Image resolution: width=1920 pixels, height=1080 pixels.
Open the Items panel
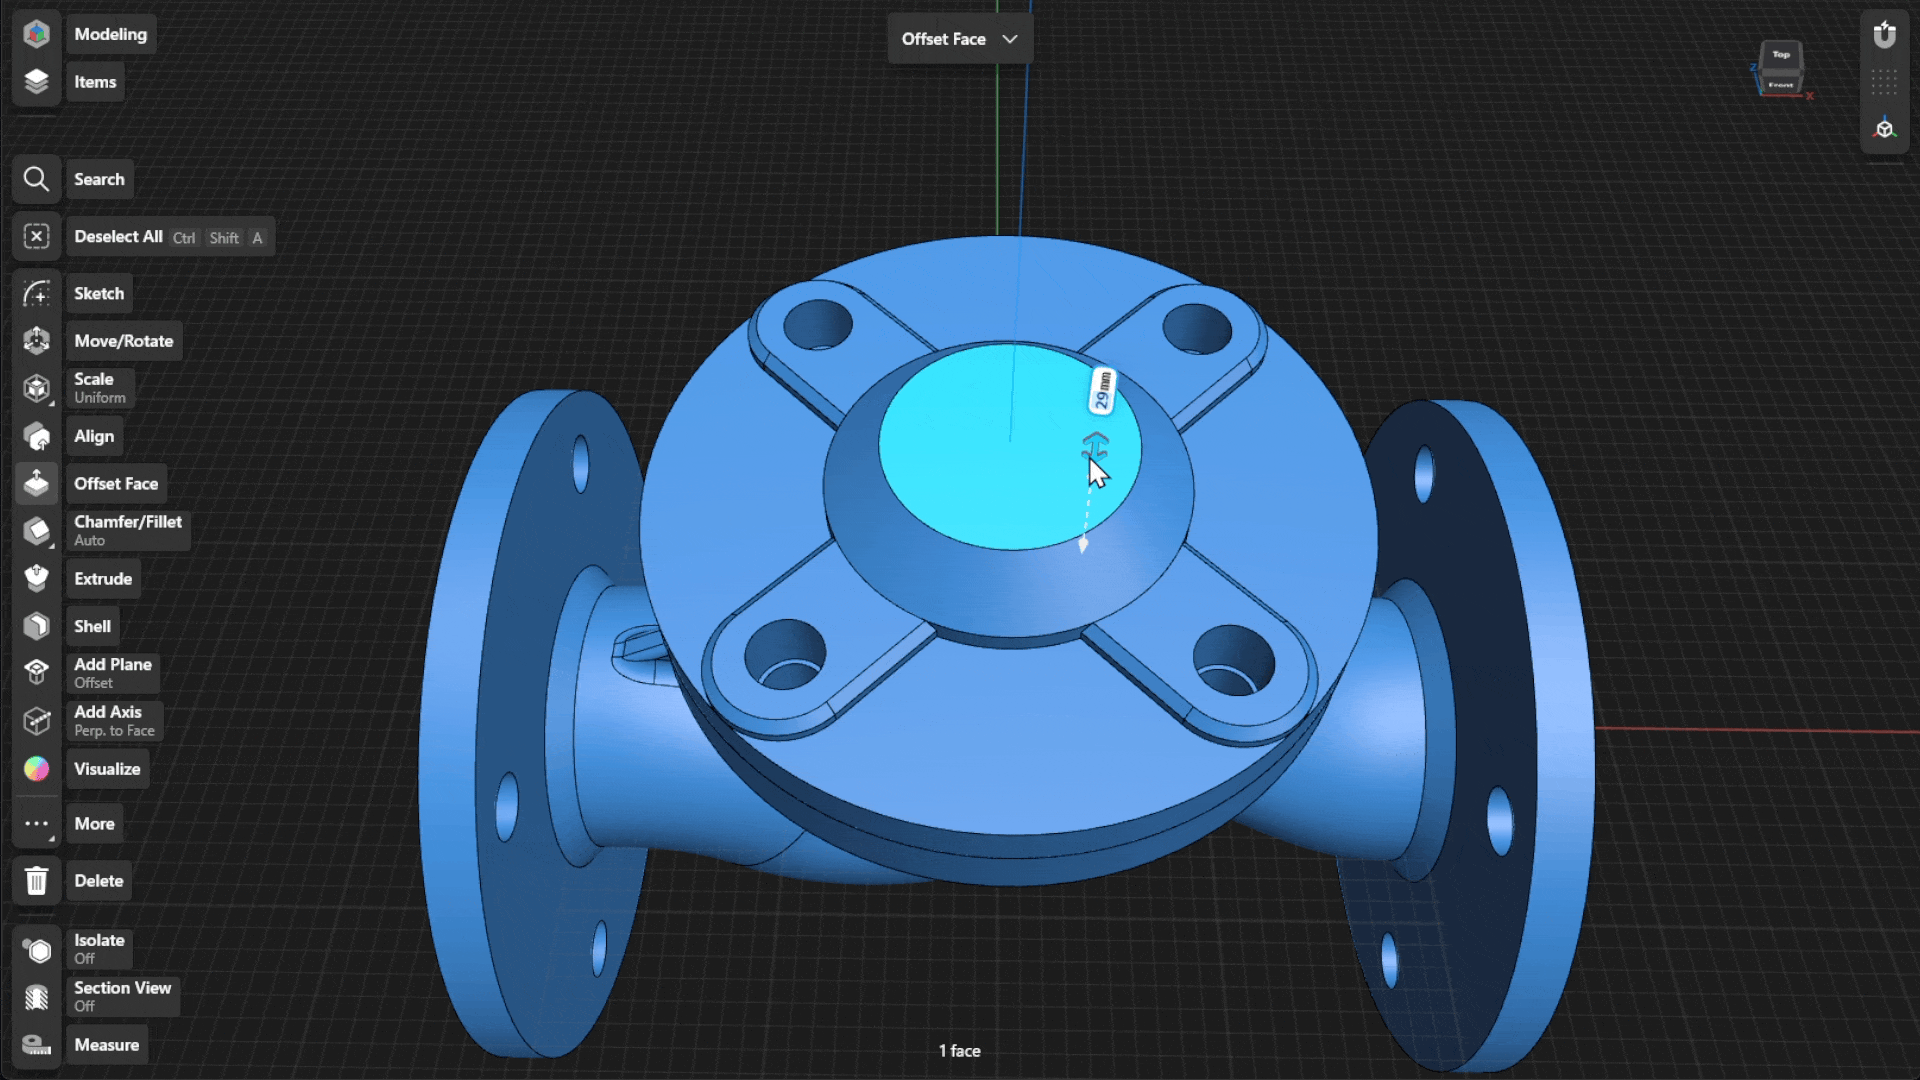94,82
